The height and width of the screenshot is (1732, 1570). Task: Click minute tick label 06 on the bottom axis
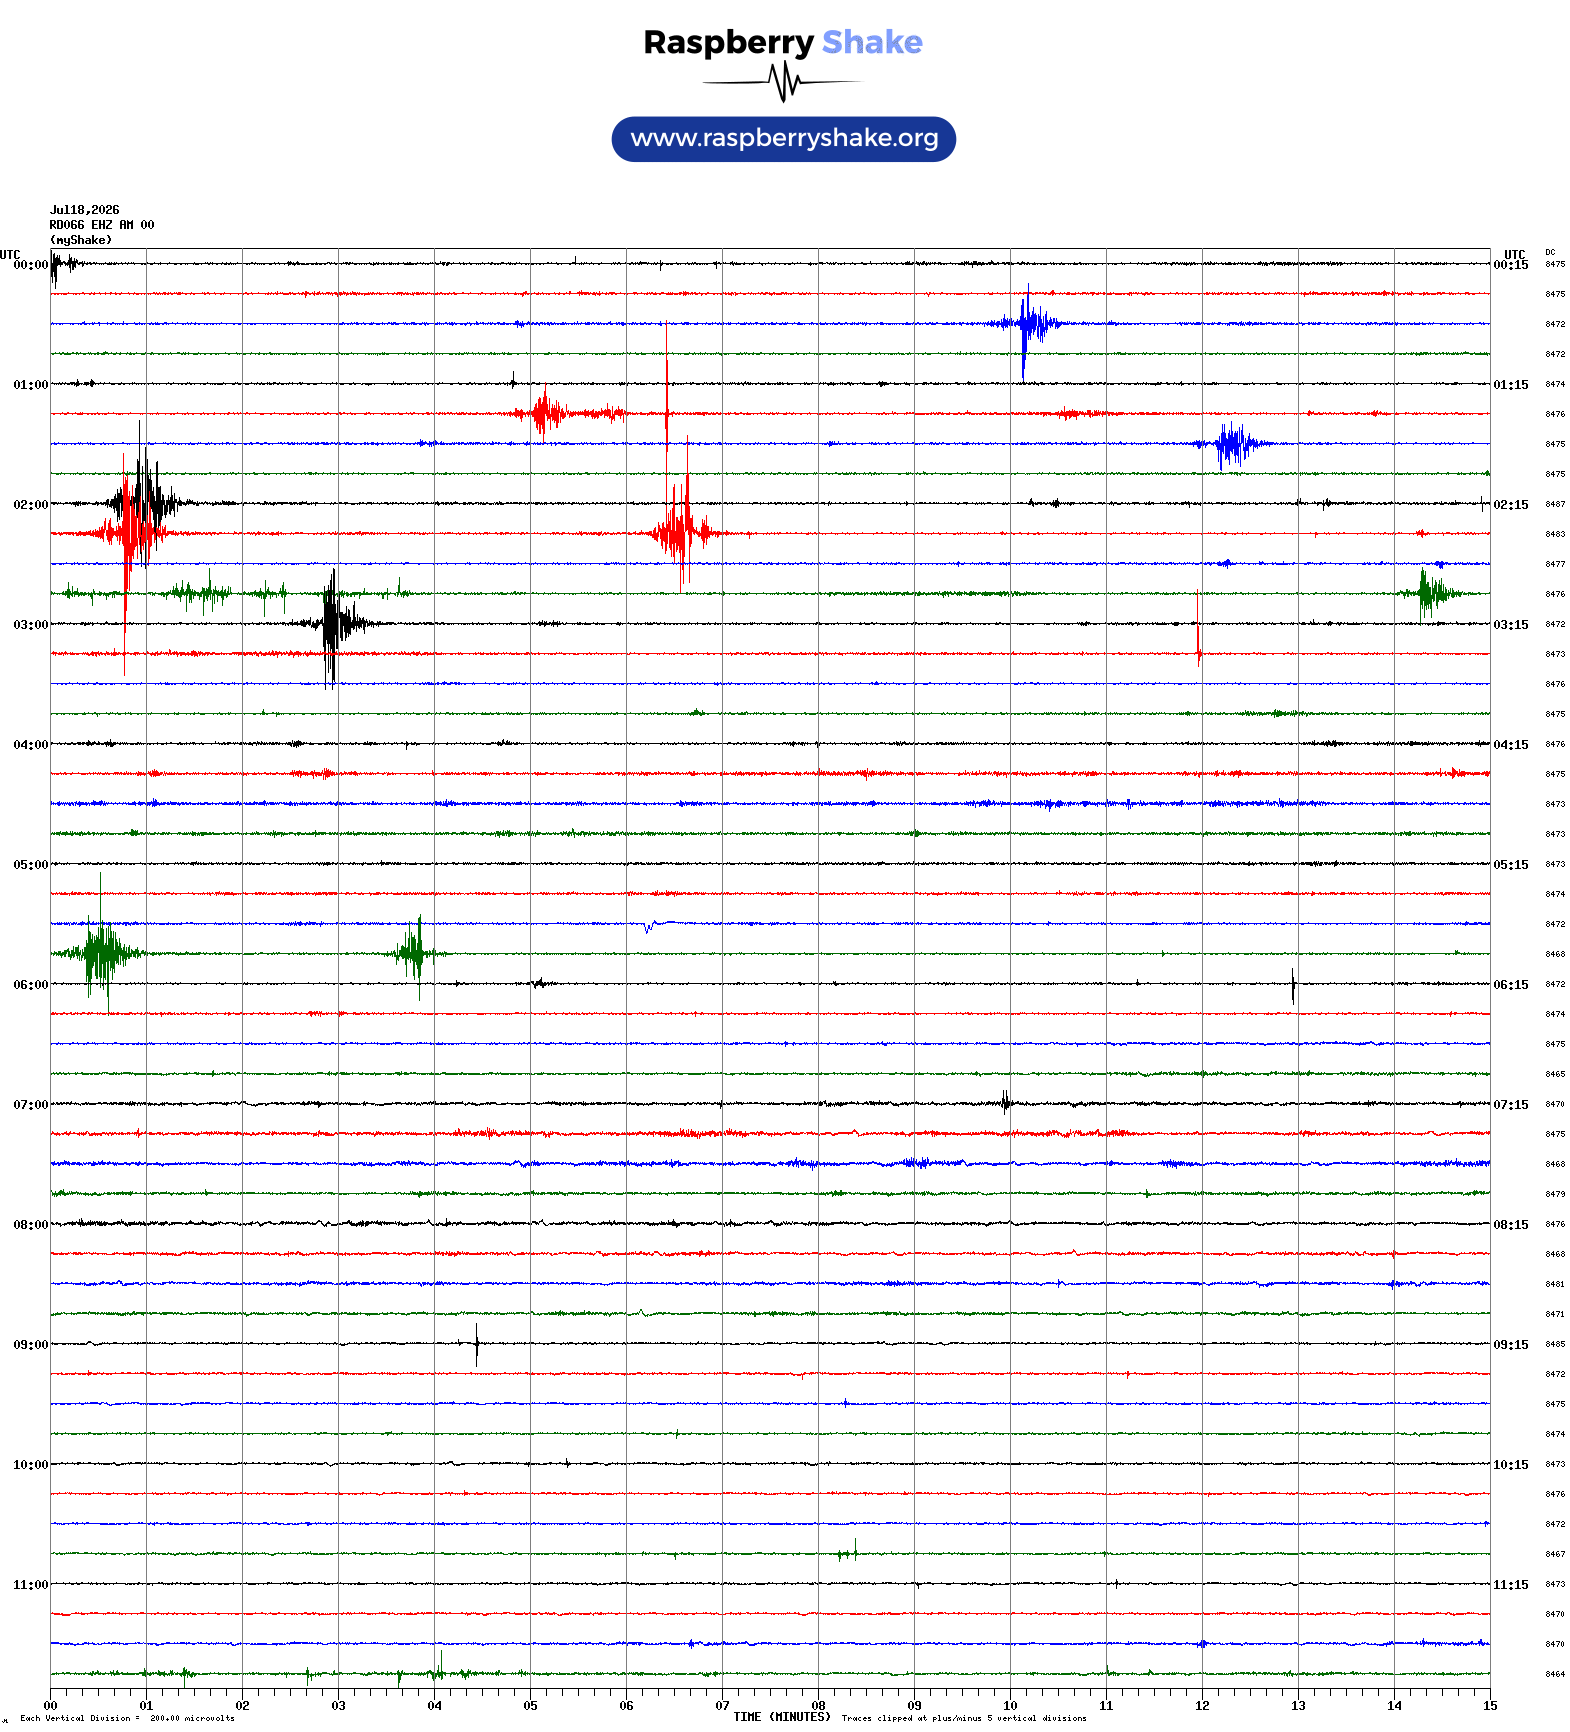click(627, 1706)
